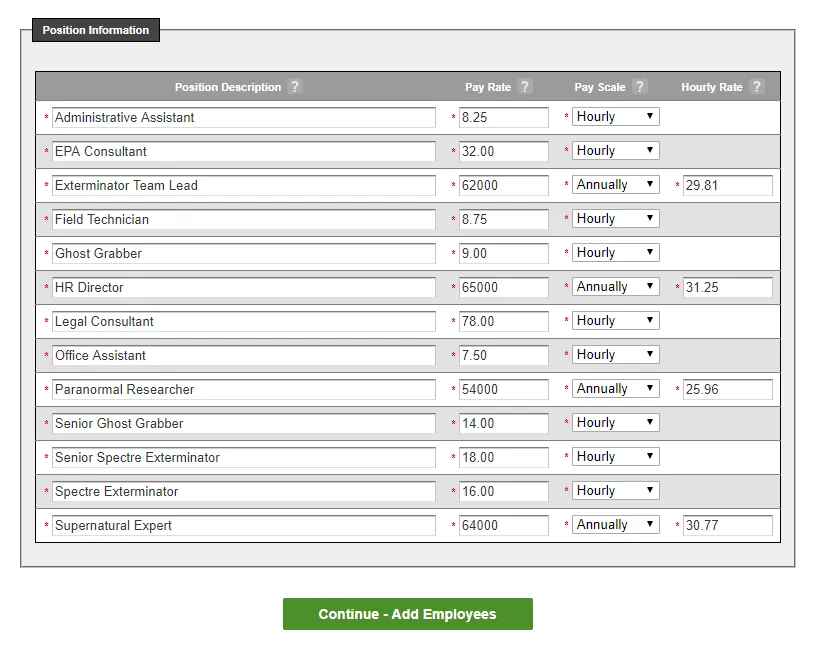This screenshot has height=645, width=818.
Task: Click the Senior Spectre Exterminator description field
Action: tap(244, 458)
